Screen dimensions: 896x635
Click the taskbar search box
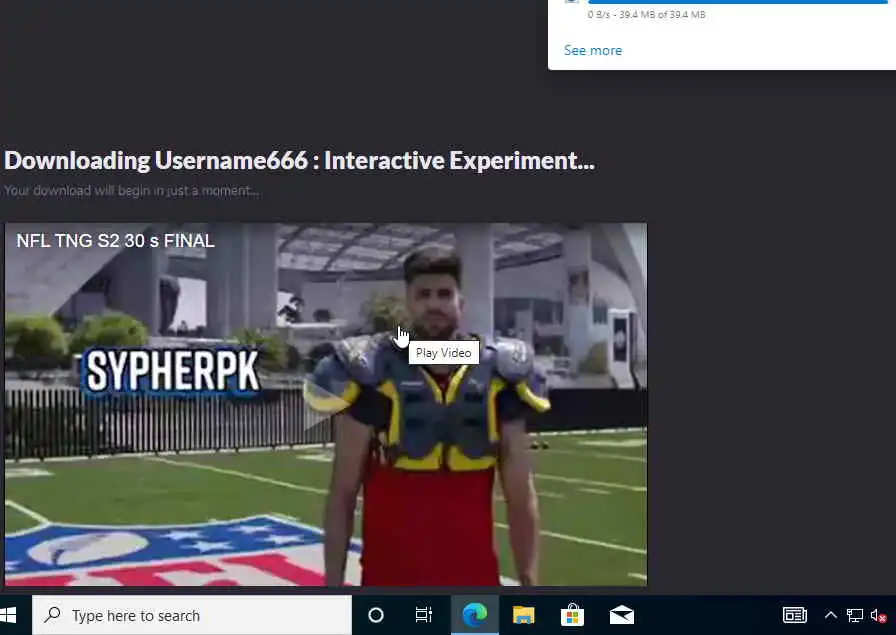pyautogui.click(x=192, y=616)
